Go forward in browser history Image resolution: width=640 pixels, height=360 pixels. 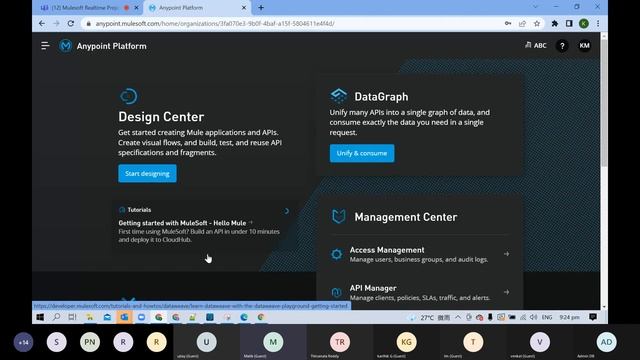click(56, 24)
